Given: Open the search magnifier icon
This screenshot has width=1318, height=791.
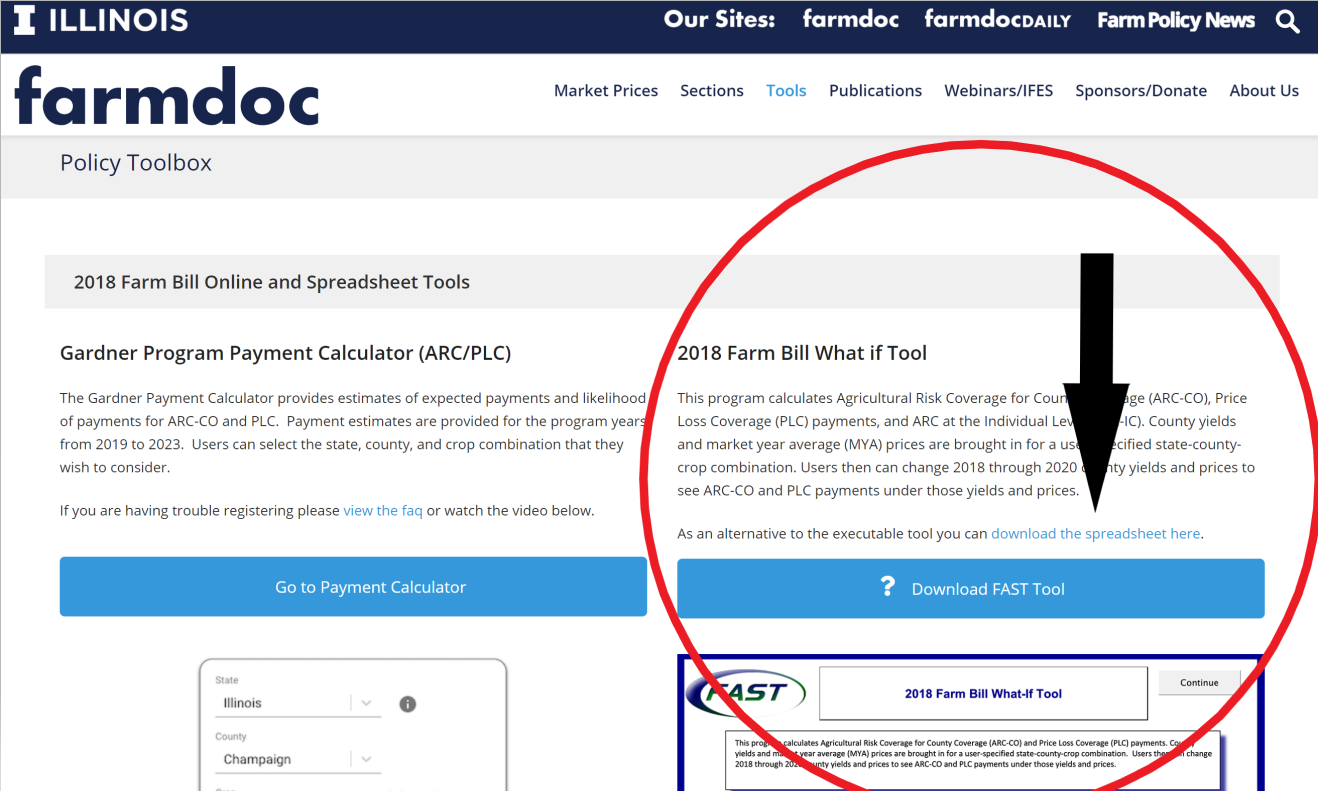Looking at the screenshot, I should point(1287,21).
